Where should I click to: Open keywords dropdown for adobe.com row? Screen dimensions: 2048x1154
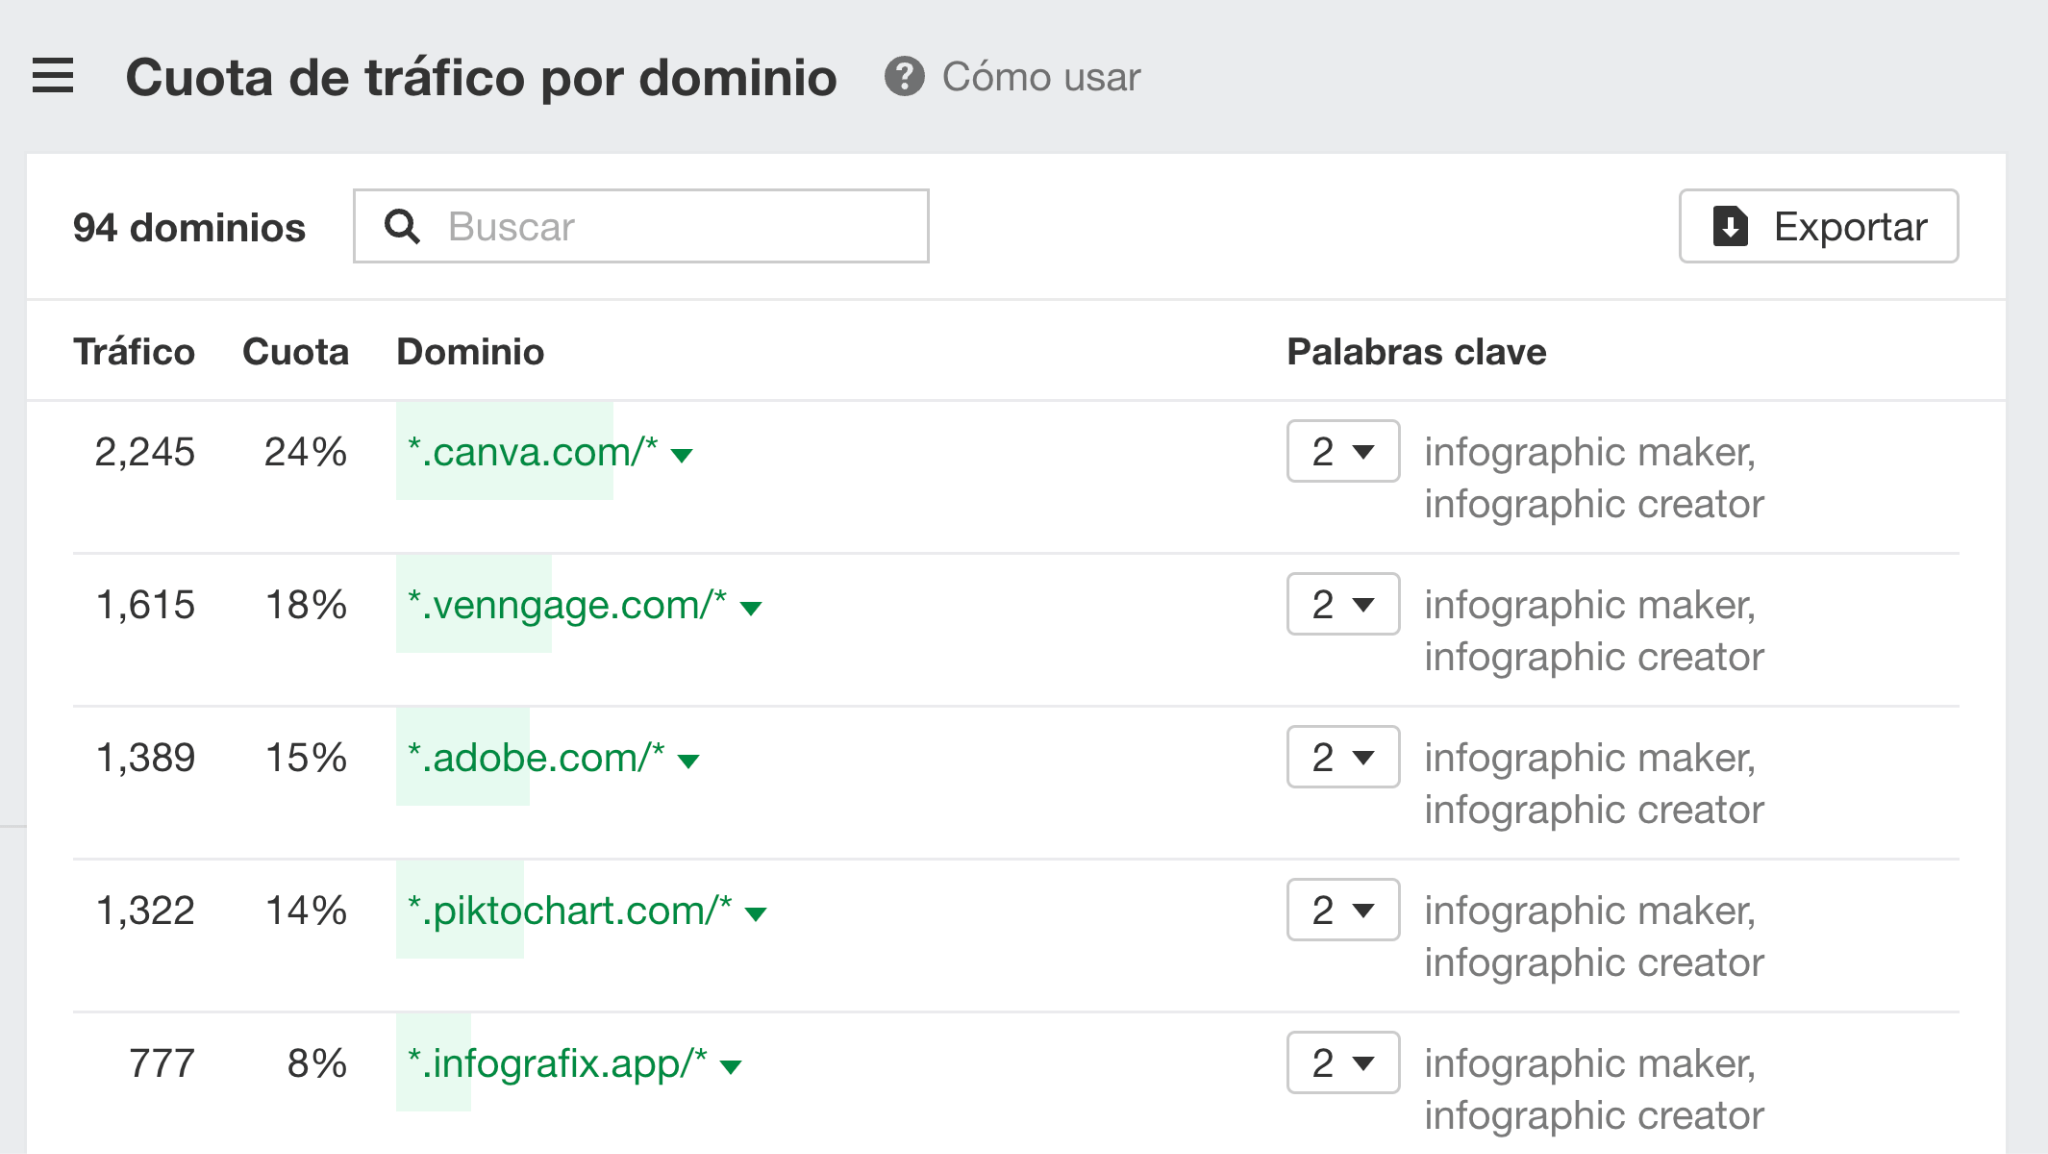(x=1342, y=757)
